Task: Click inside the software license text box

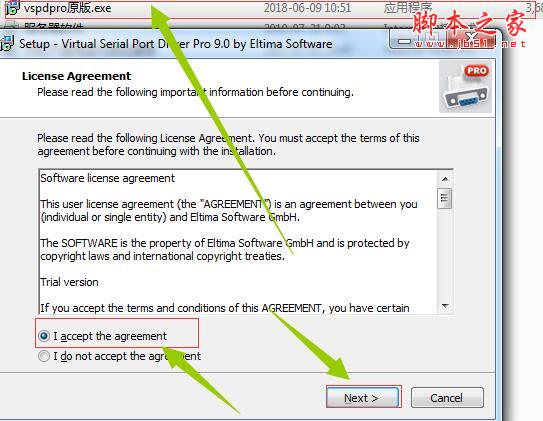Action: [x=238, y=242]
